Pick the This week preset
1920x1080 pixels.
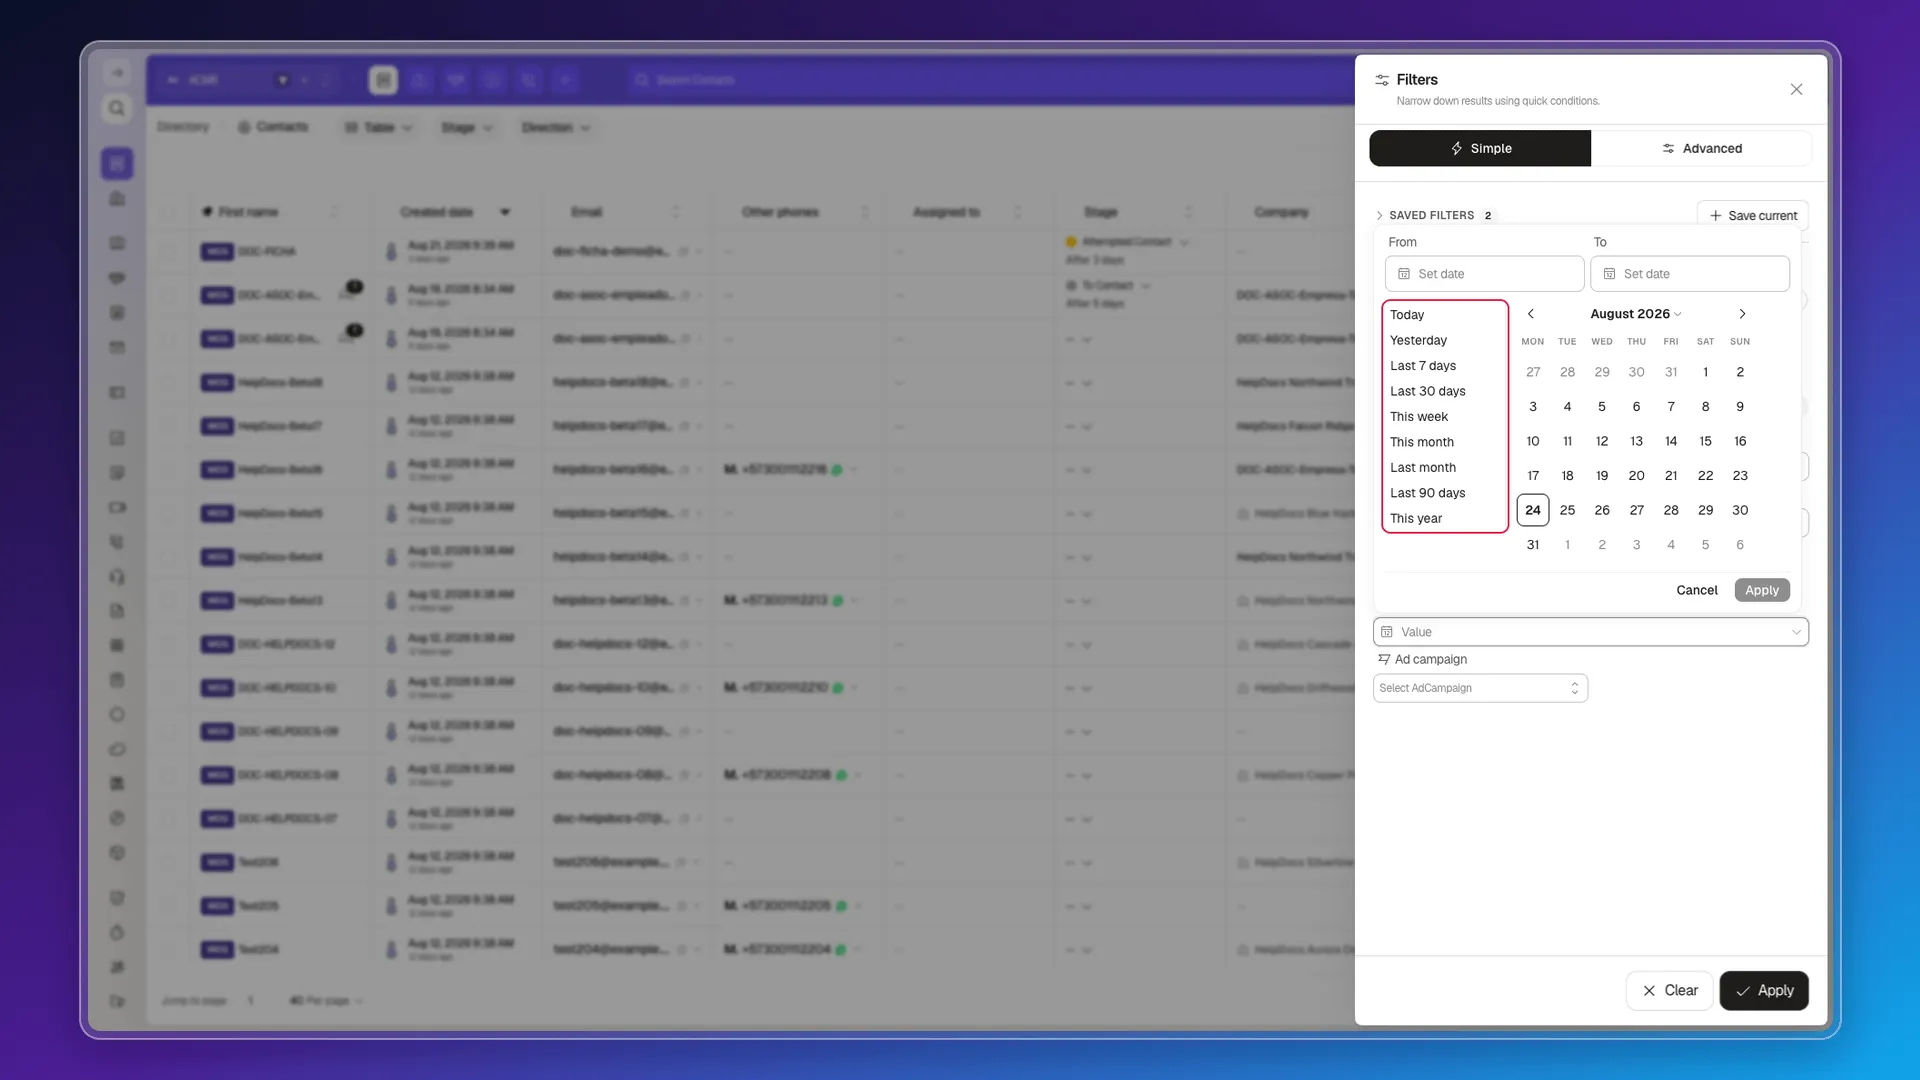point(1418,417)
